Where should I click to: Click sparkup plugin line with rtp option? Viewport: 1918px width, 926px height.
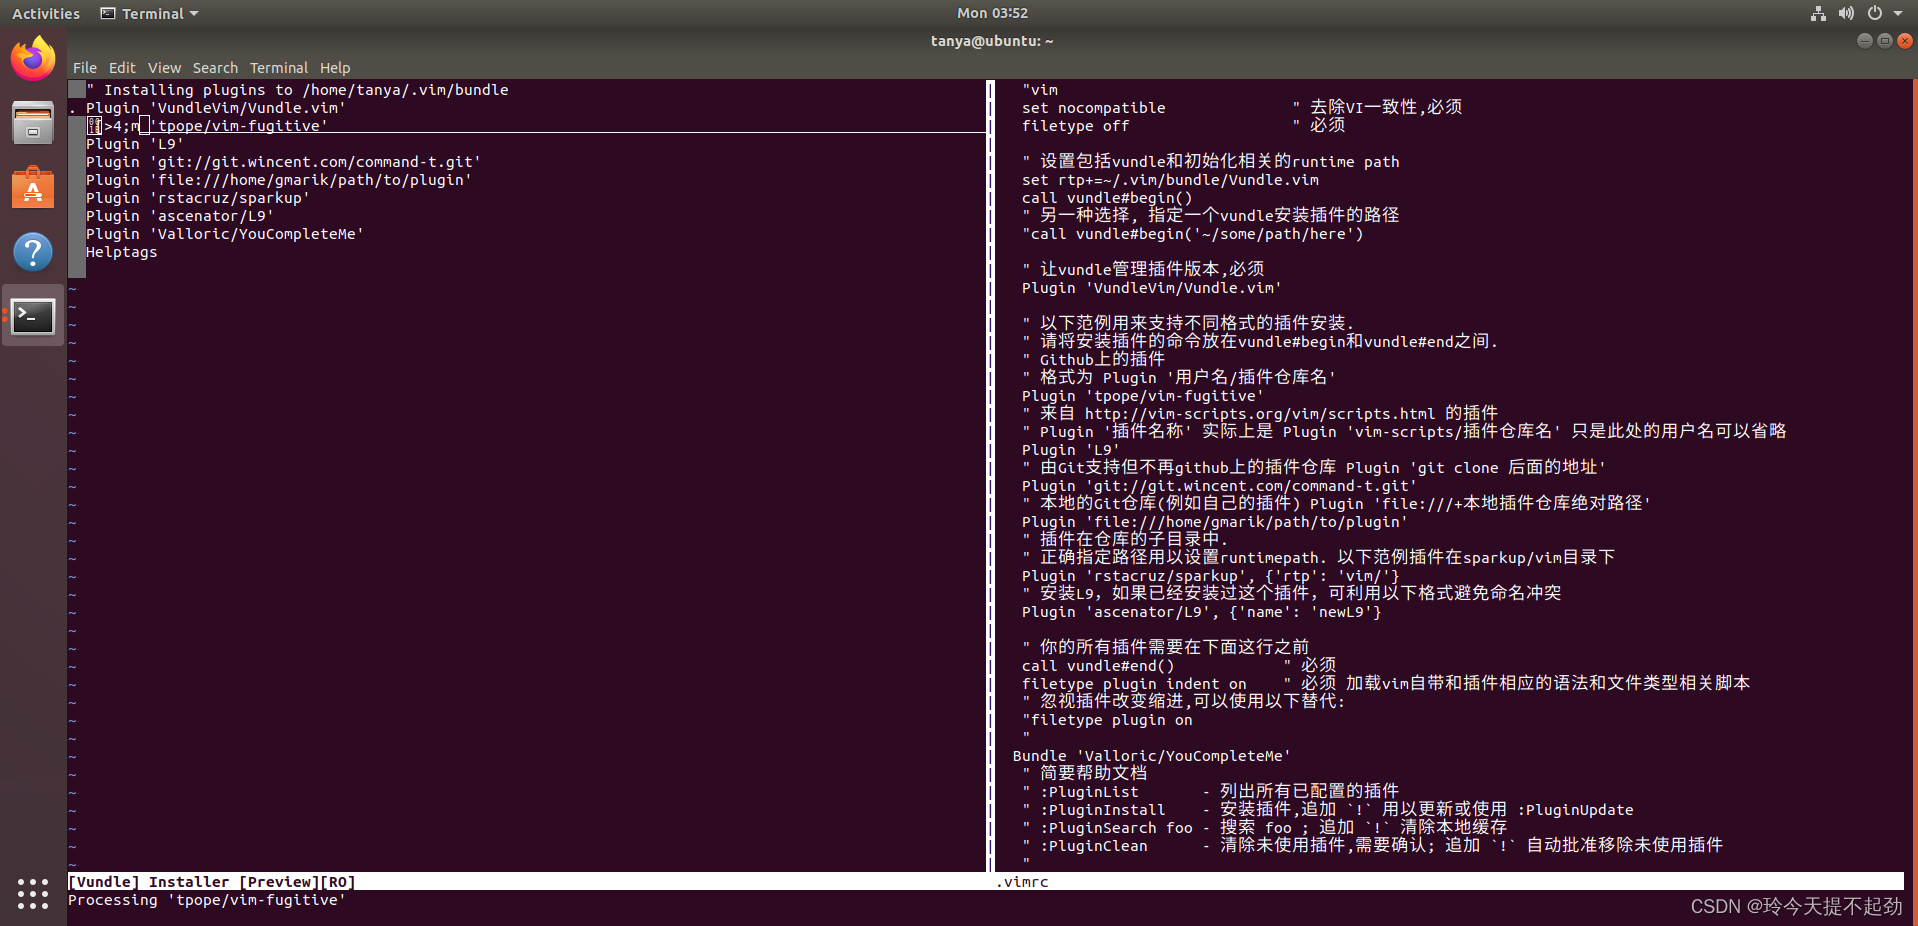(1211, 576)
